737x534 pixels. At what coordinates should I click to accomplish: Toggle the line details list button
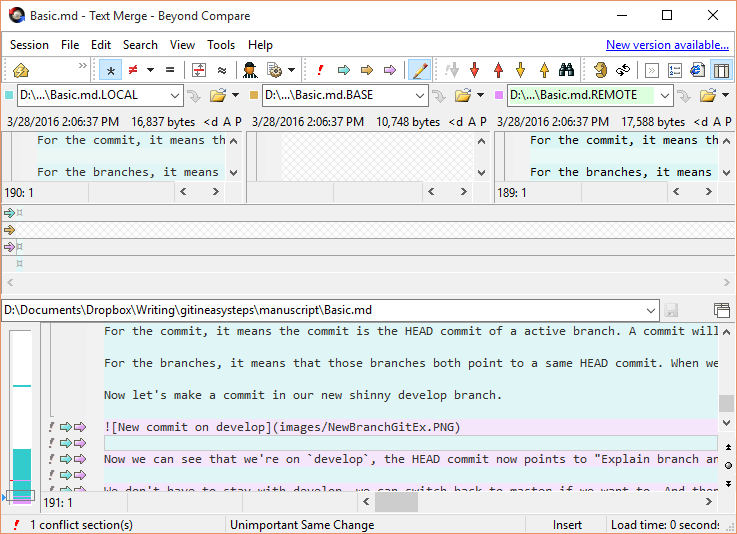click(x=675, y=71)
